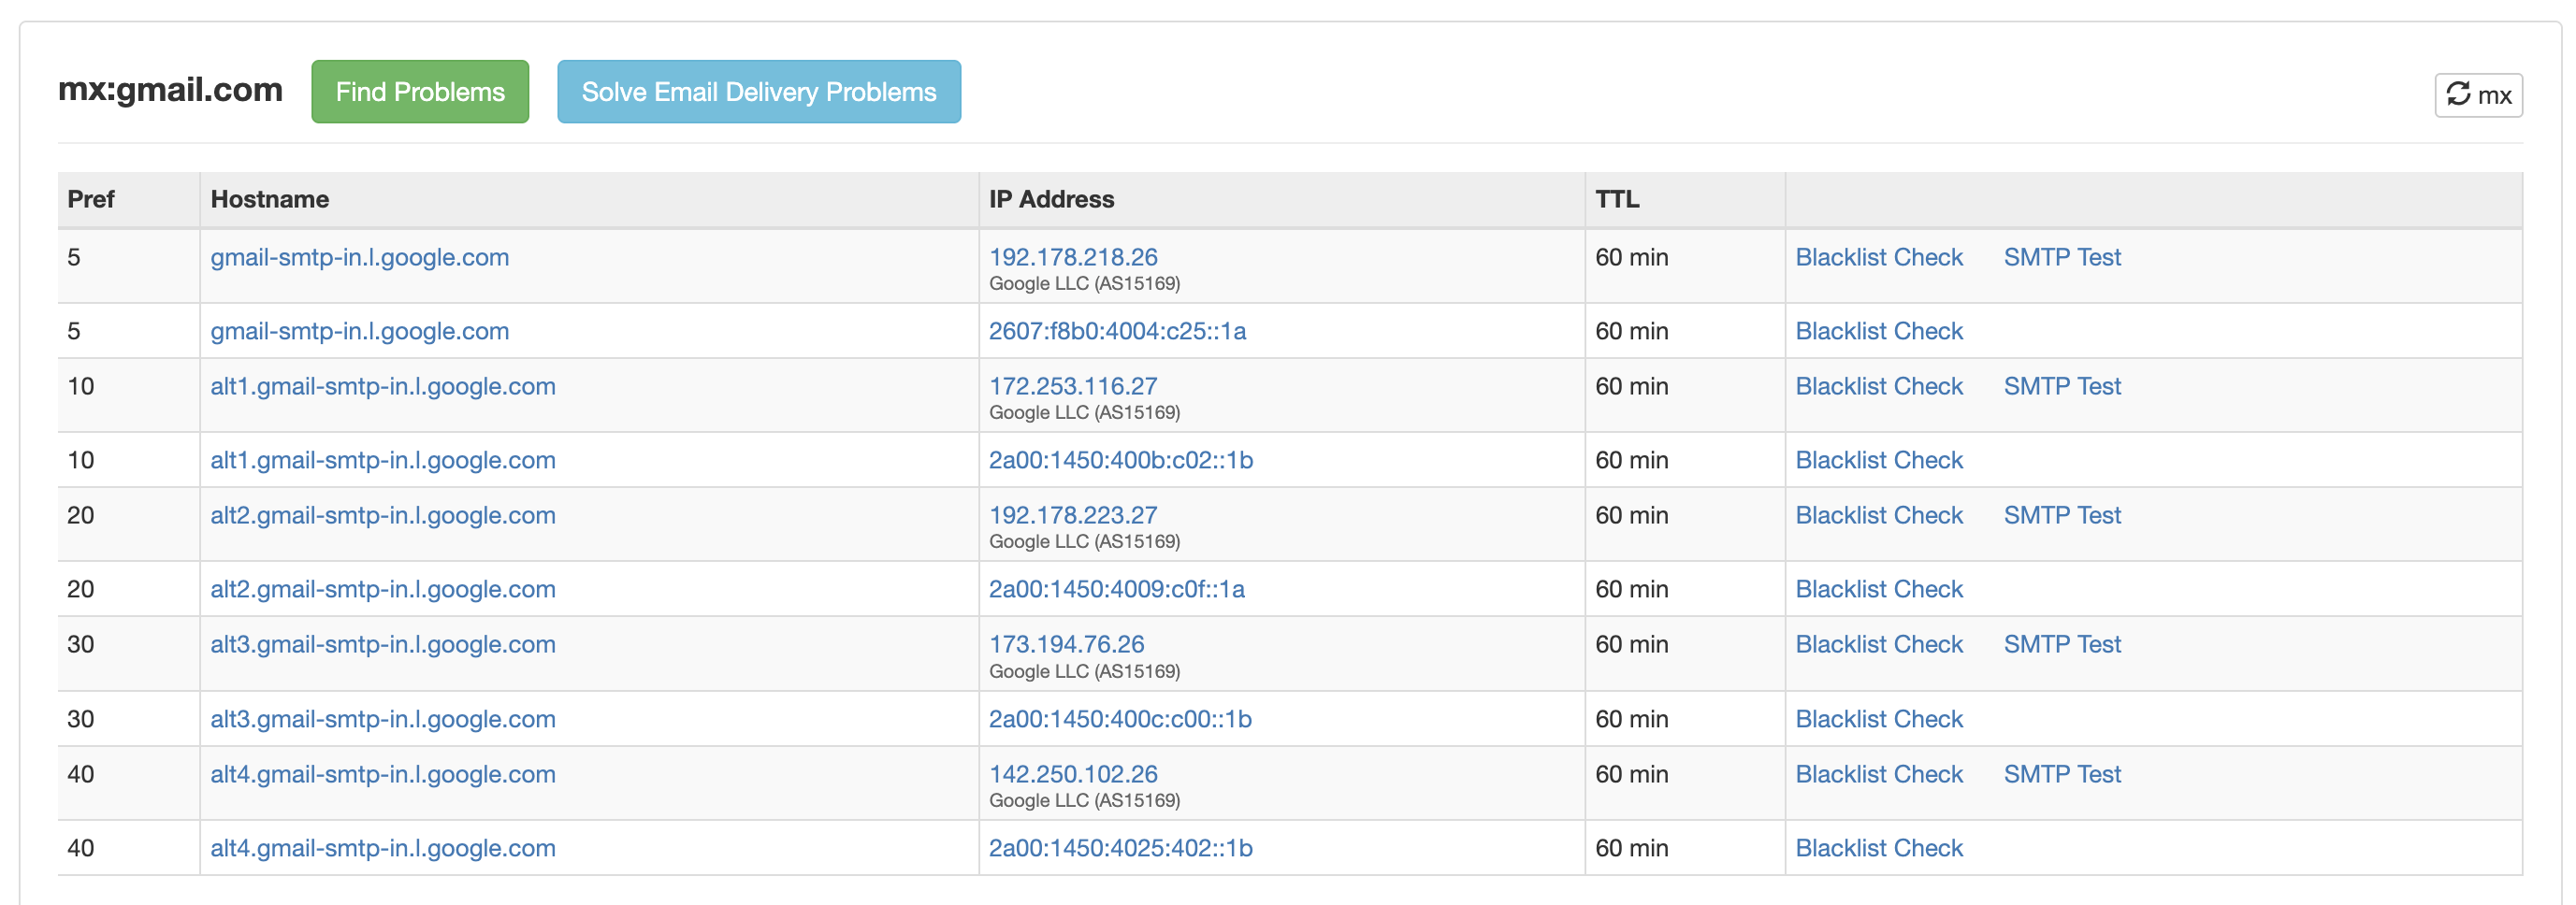Viewport: 2576px width, 905px height.
Task: Open IPv6 address 2607:f8b0:4004:c25::1a
Action: tap(1116, 331)
